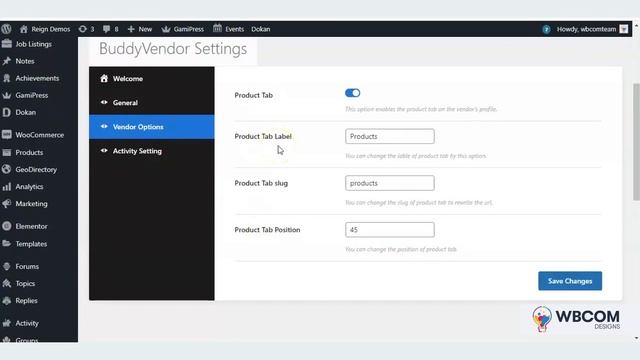Click the Elementor icon in sidebar

[7, 226]
